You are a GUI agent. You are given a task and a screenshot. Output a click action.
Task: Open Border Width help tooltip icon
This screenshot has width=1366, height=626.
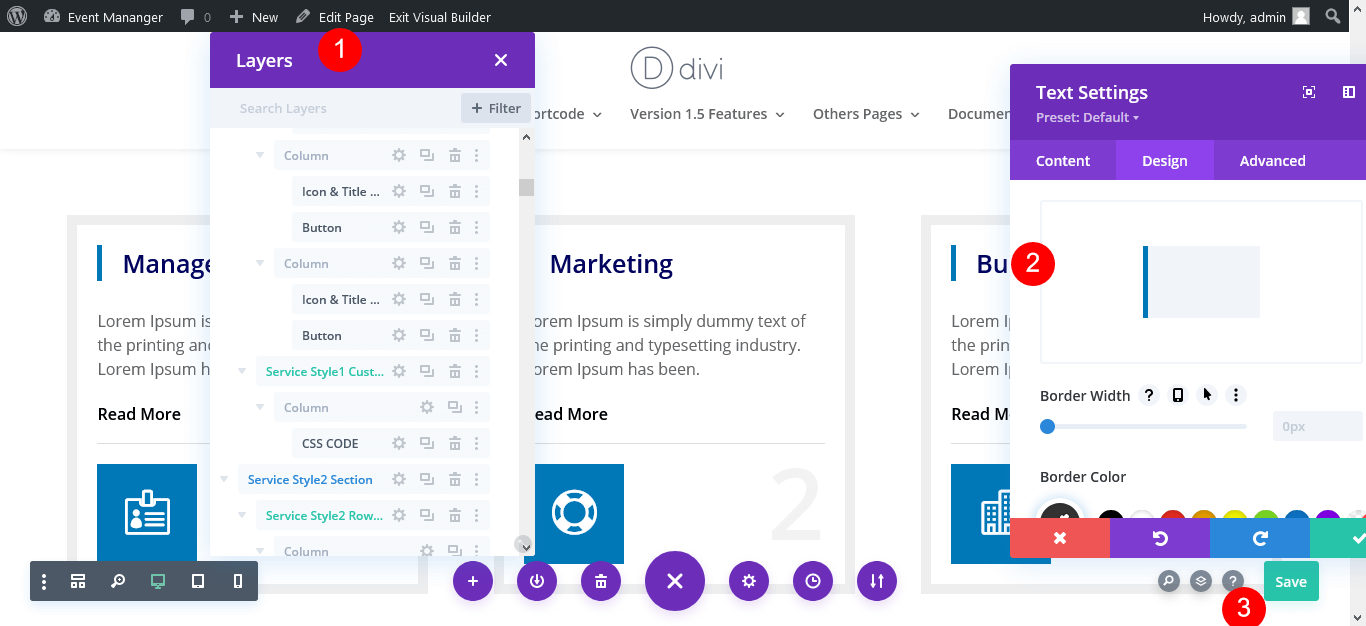coord(1149,395)
